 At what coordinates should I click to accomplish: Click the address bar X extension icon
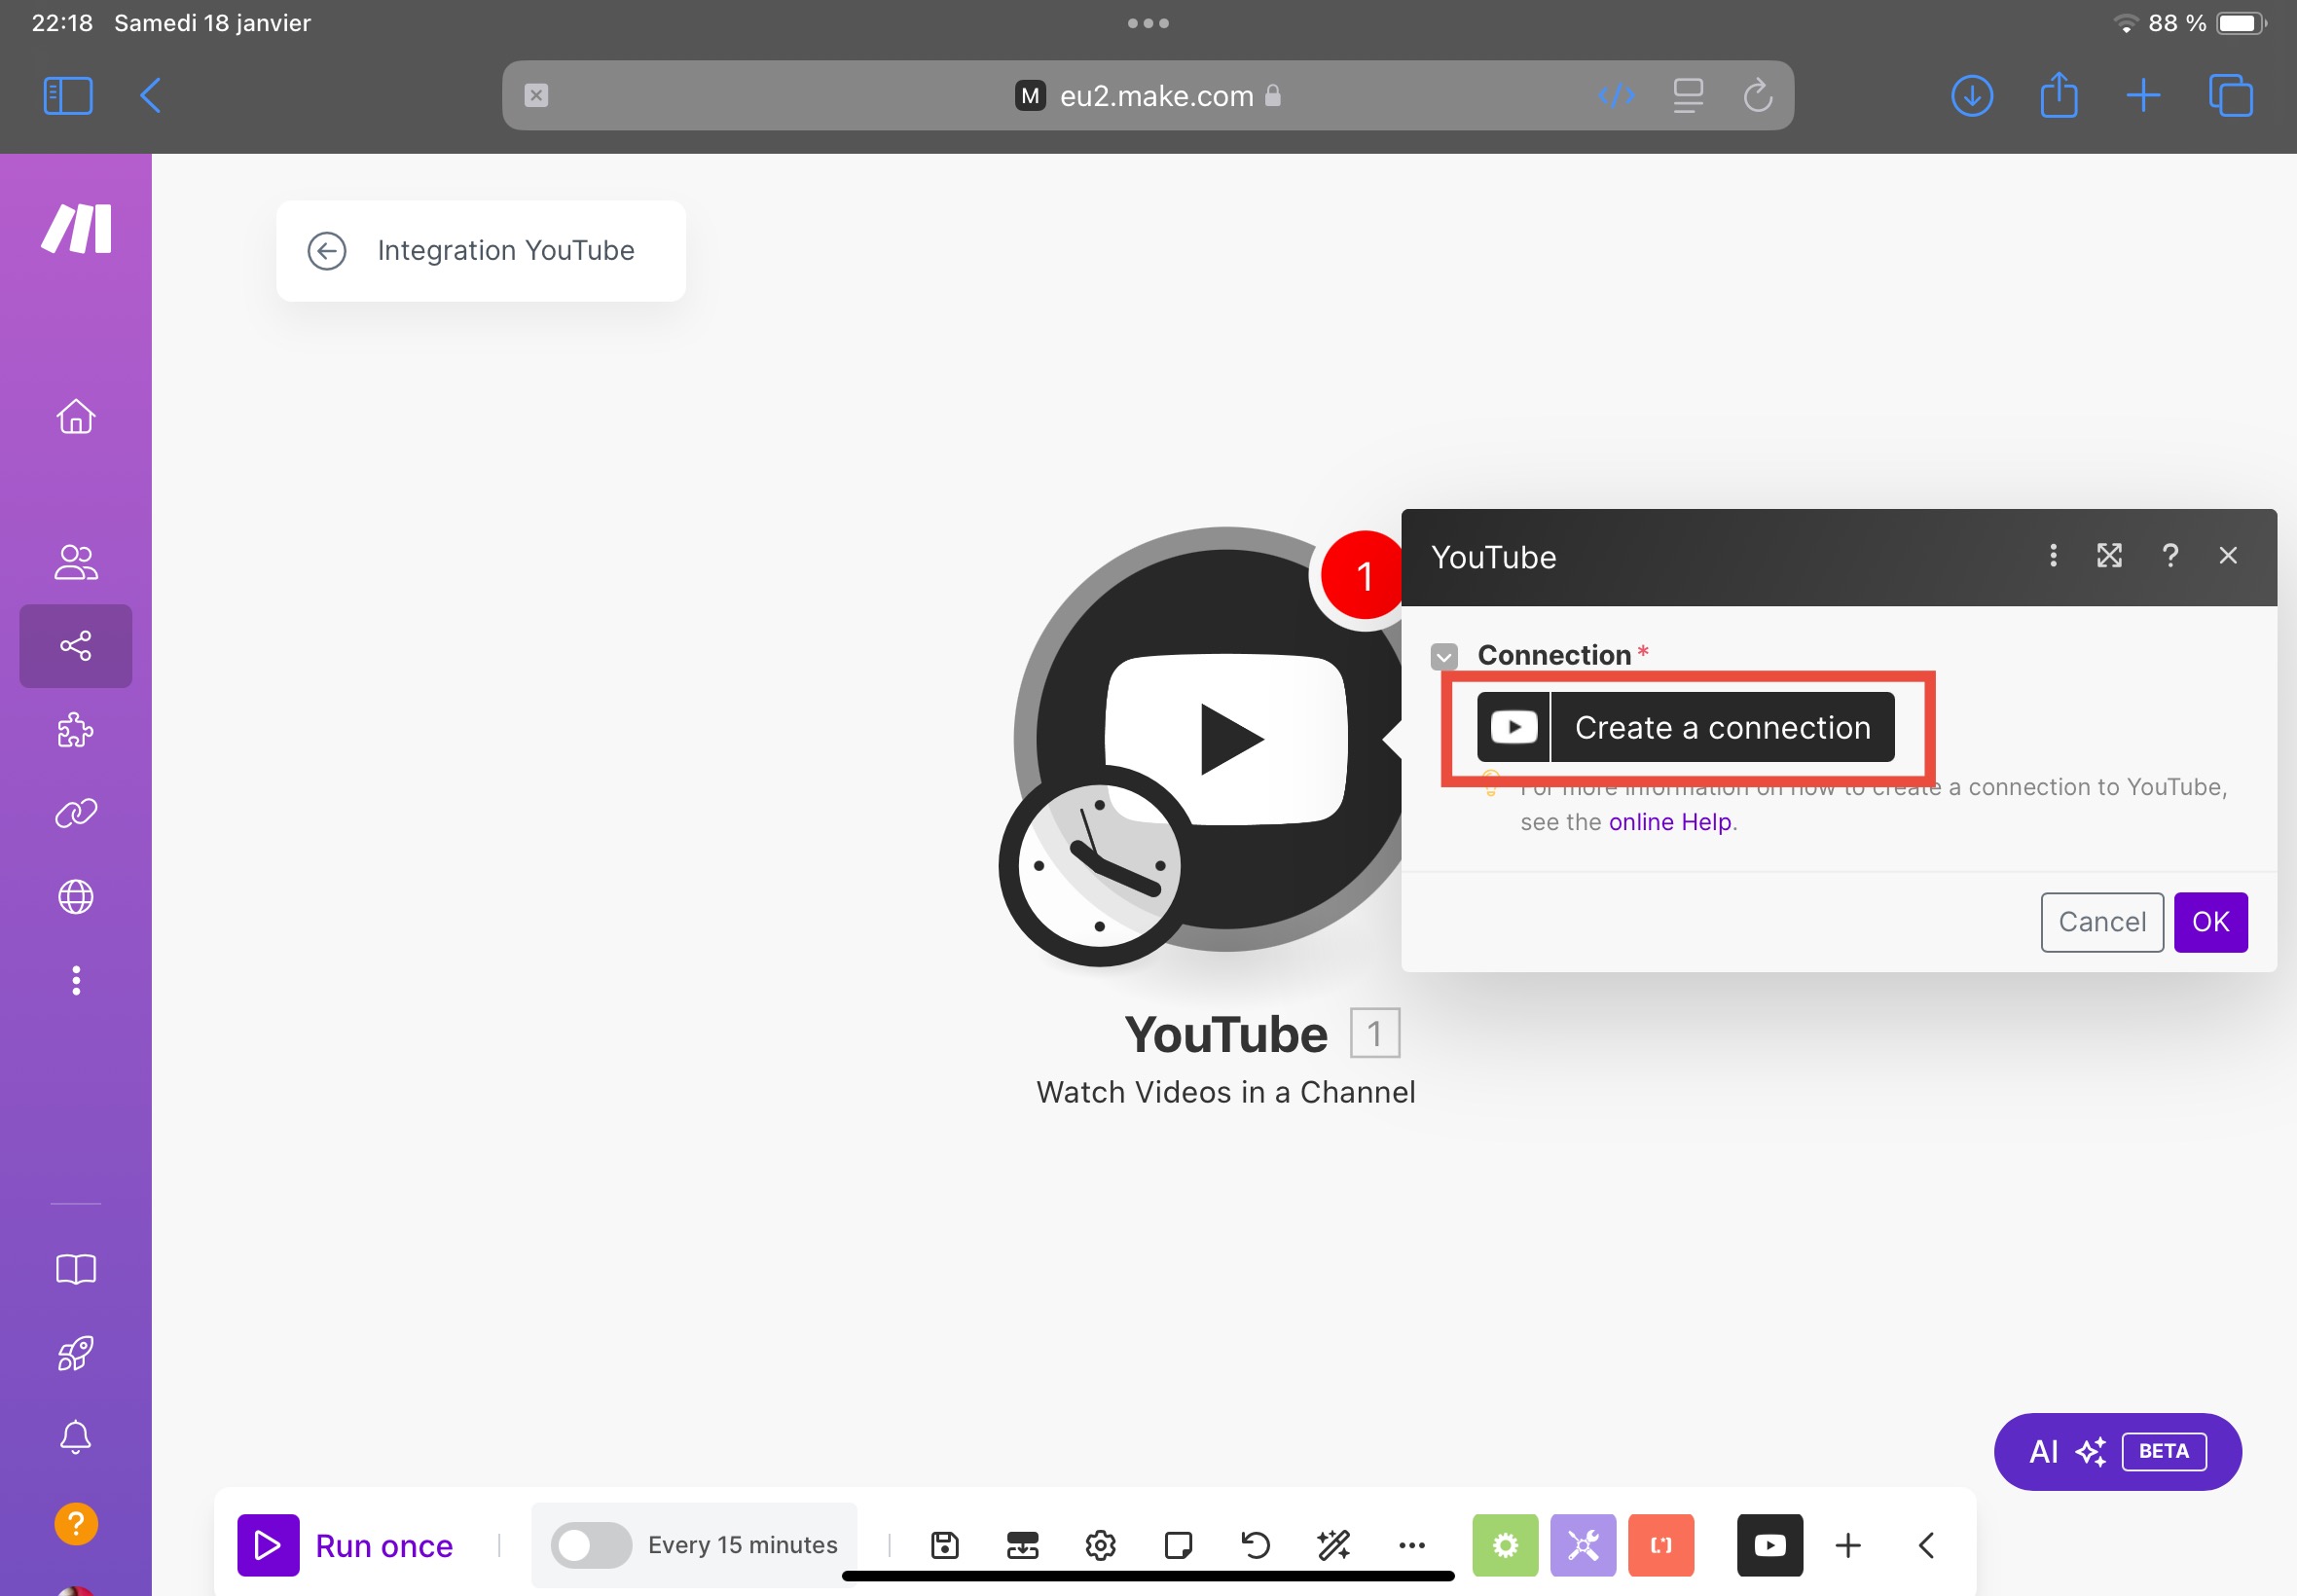coord(536,96)
